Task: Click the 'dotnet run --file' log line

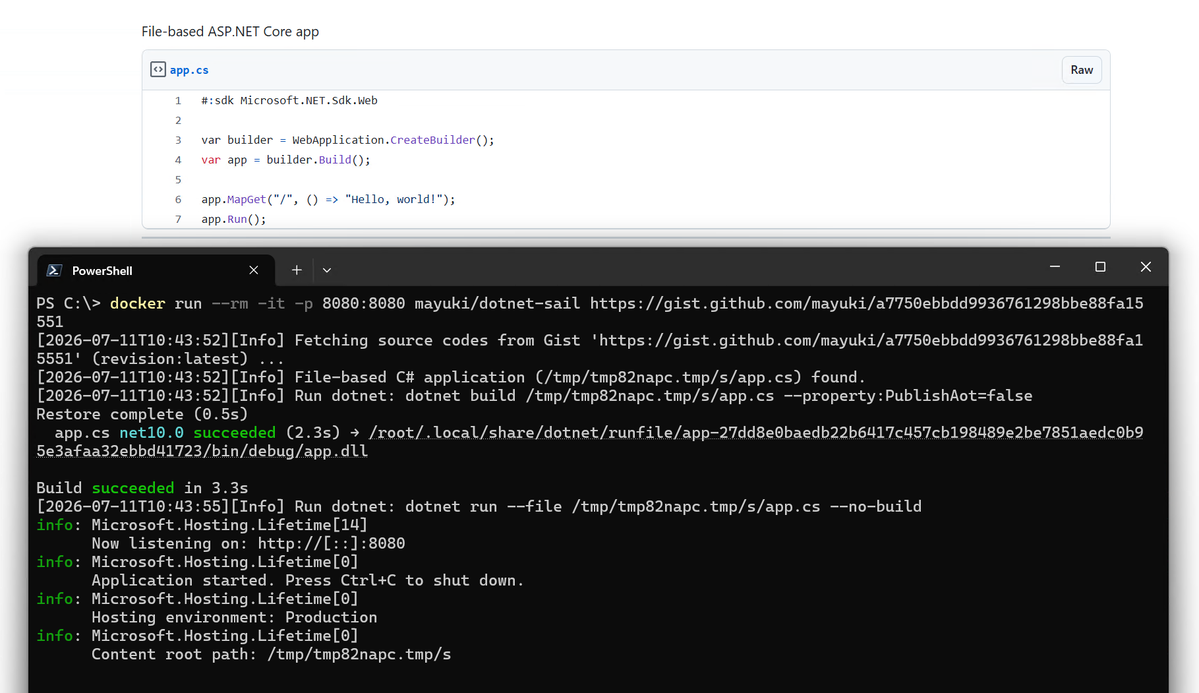Action: point(479,507)
